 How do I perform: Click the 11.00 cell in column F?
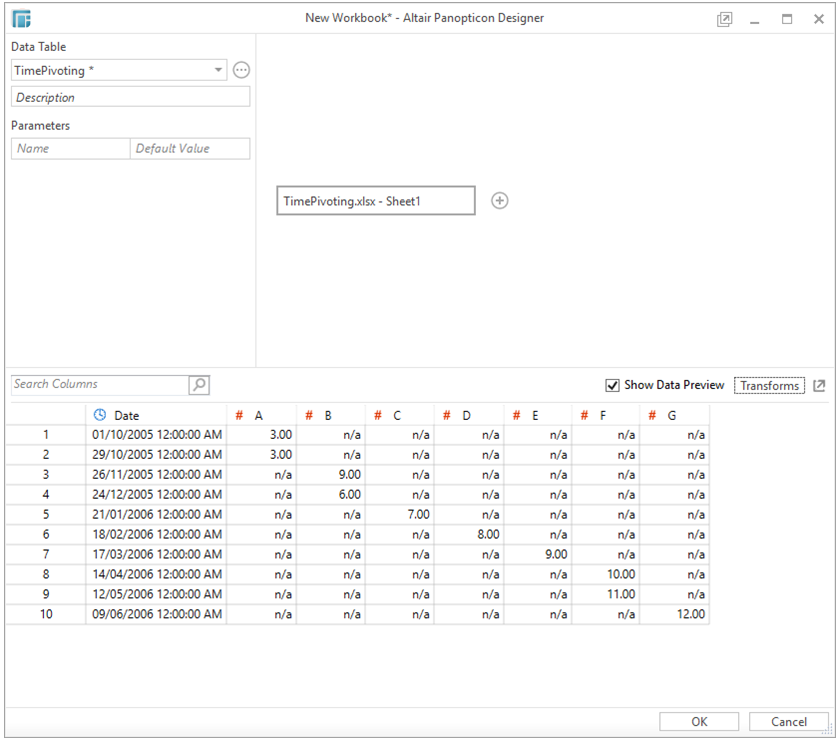[x=606, y=594]
